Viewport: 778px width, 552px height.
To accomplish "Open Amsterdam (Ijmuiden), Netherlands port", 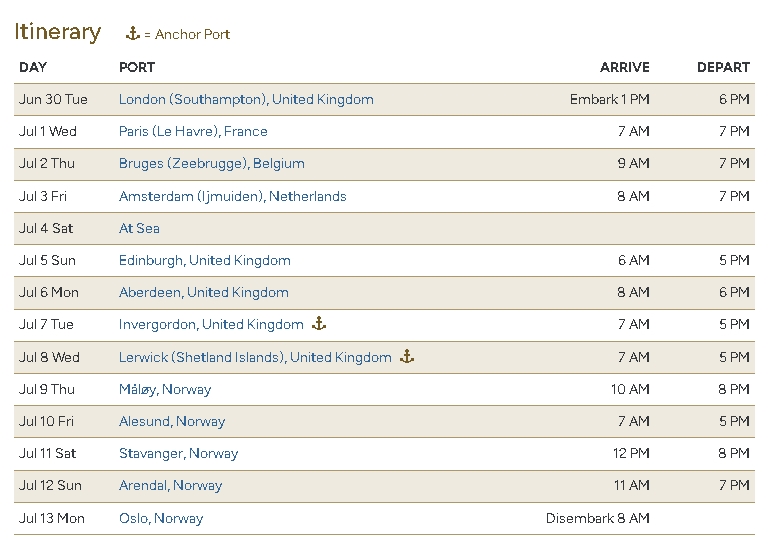I will point(232,196).
